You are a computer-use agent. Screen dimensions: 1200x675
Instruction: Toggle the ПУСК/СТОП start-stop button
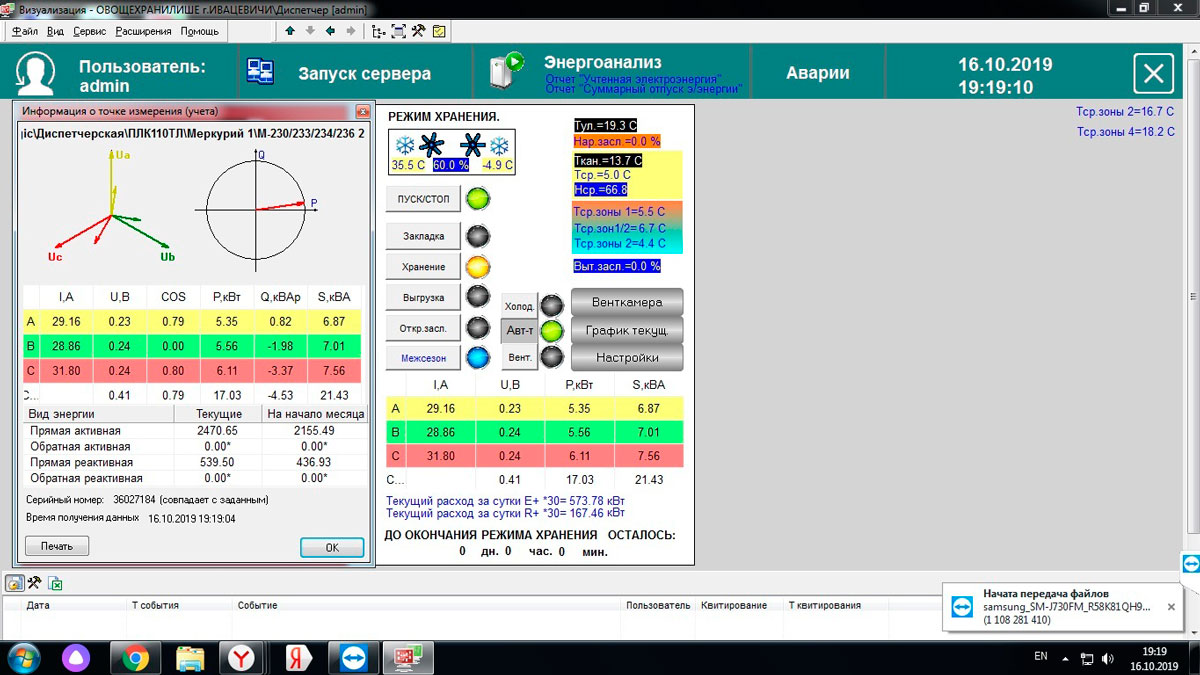coord(423,199)
